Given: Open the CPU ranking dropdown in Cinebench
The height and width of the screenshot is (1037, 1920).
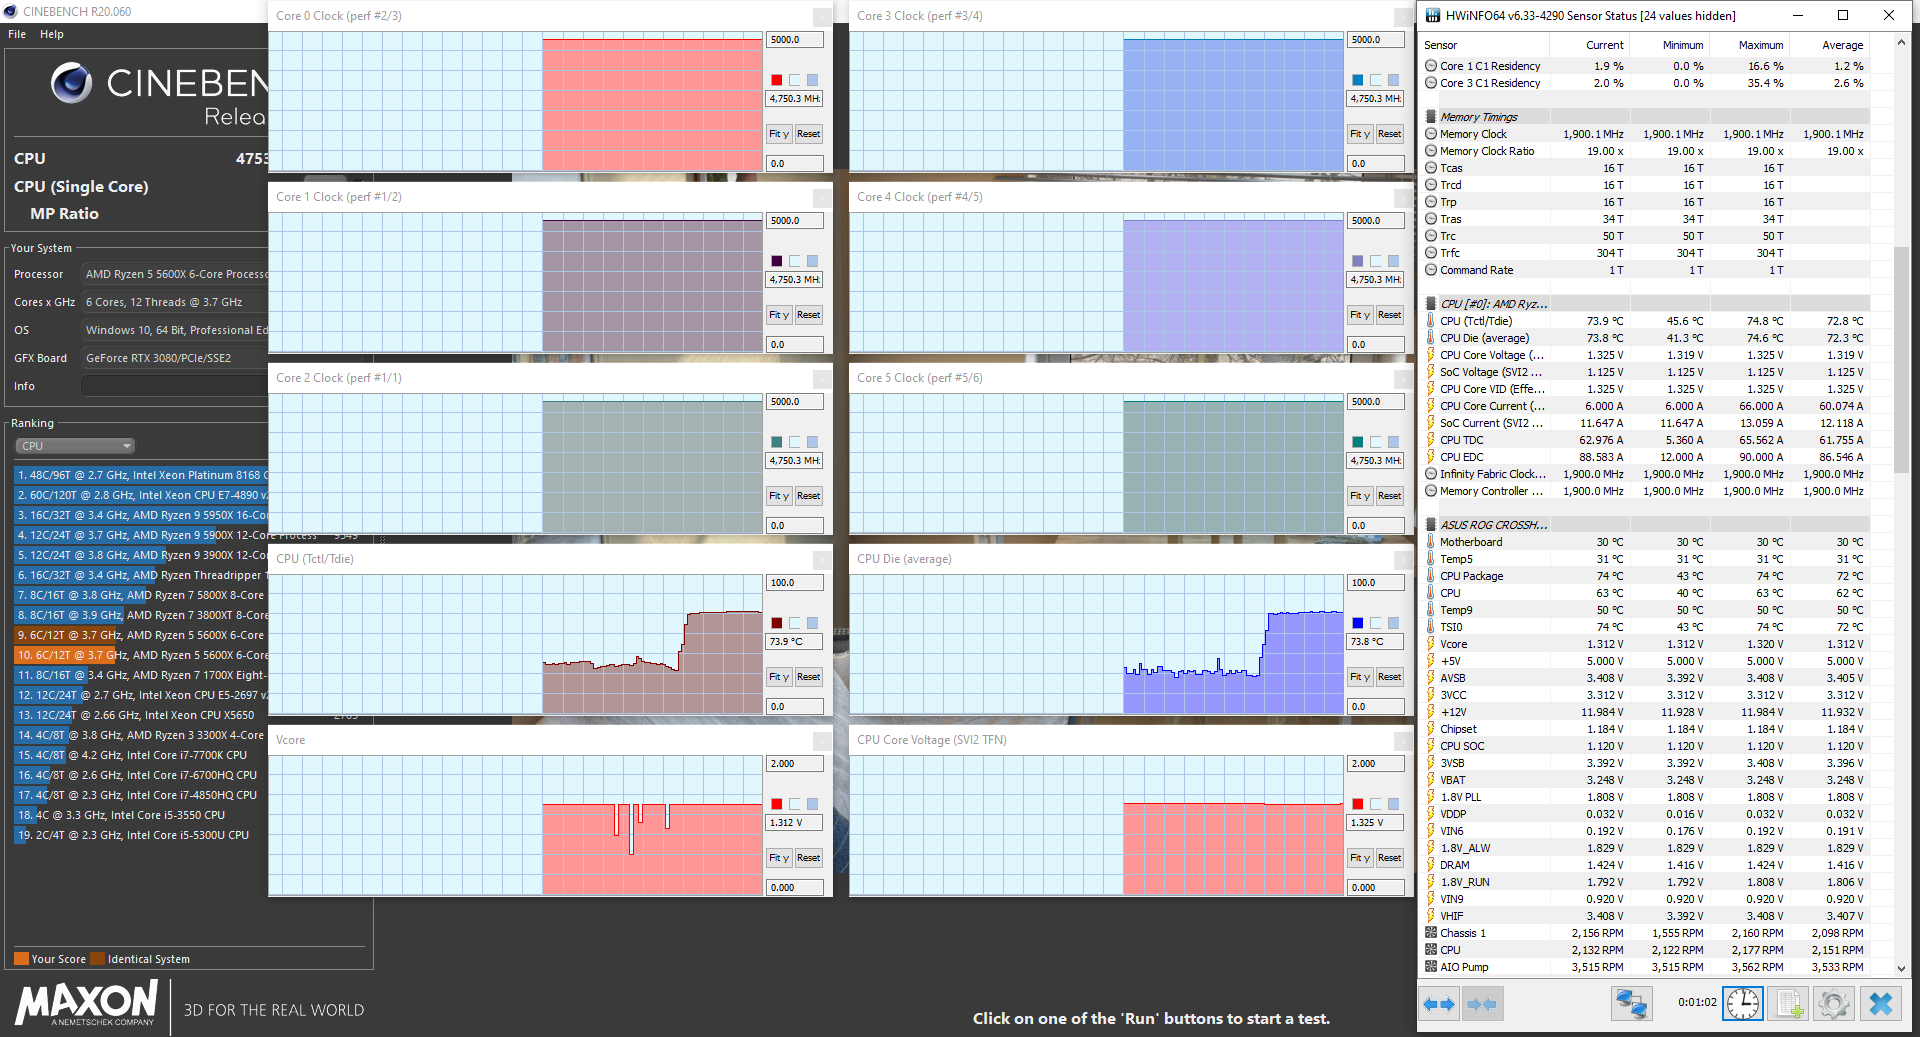Looking at the screenshot, I should [x=75, y=446].
